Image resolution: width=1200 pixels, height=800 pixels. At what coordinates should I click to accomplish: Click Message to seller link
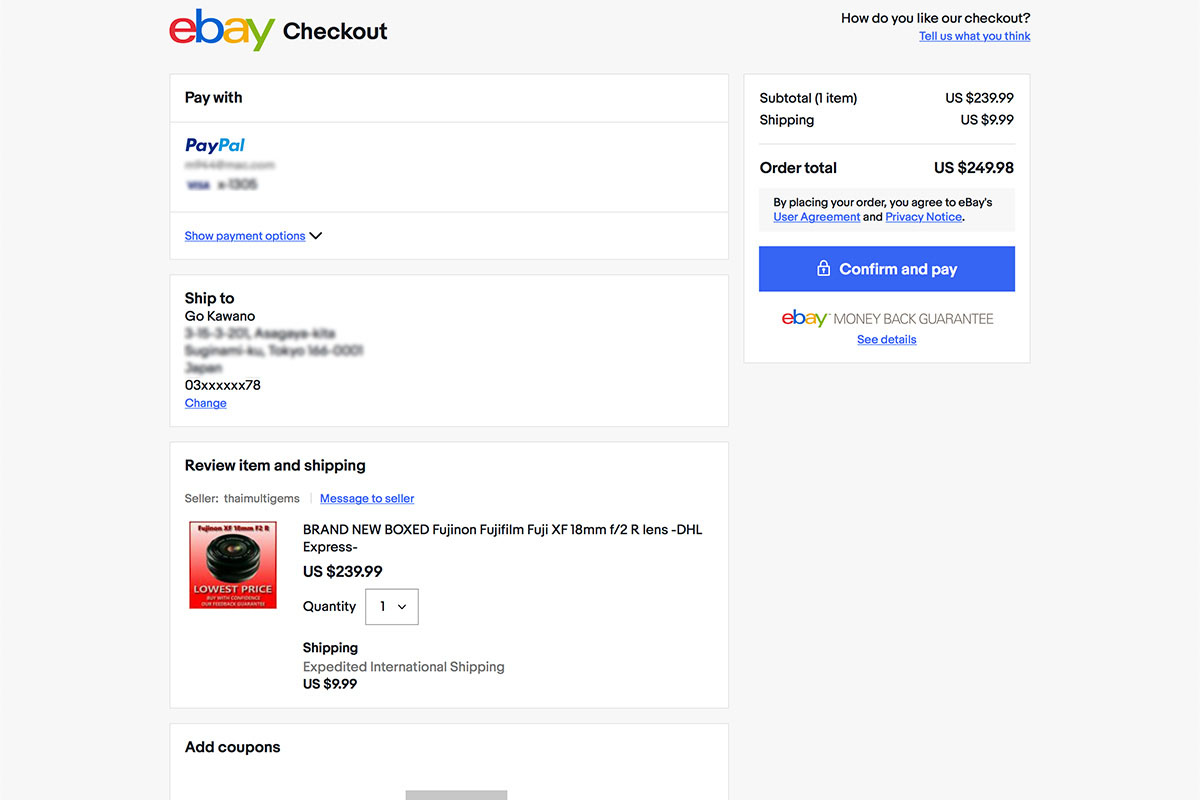point(367,498)
